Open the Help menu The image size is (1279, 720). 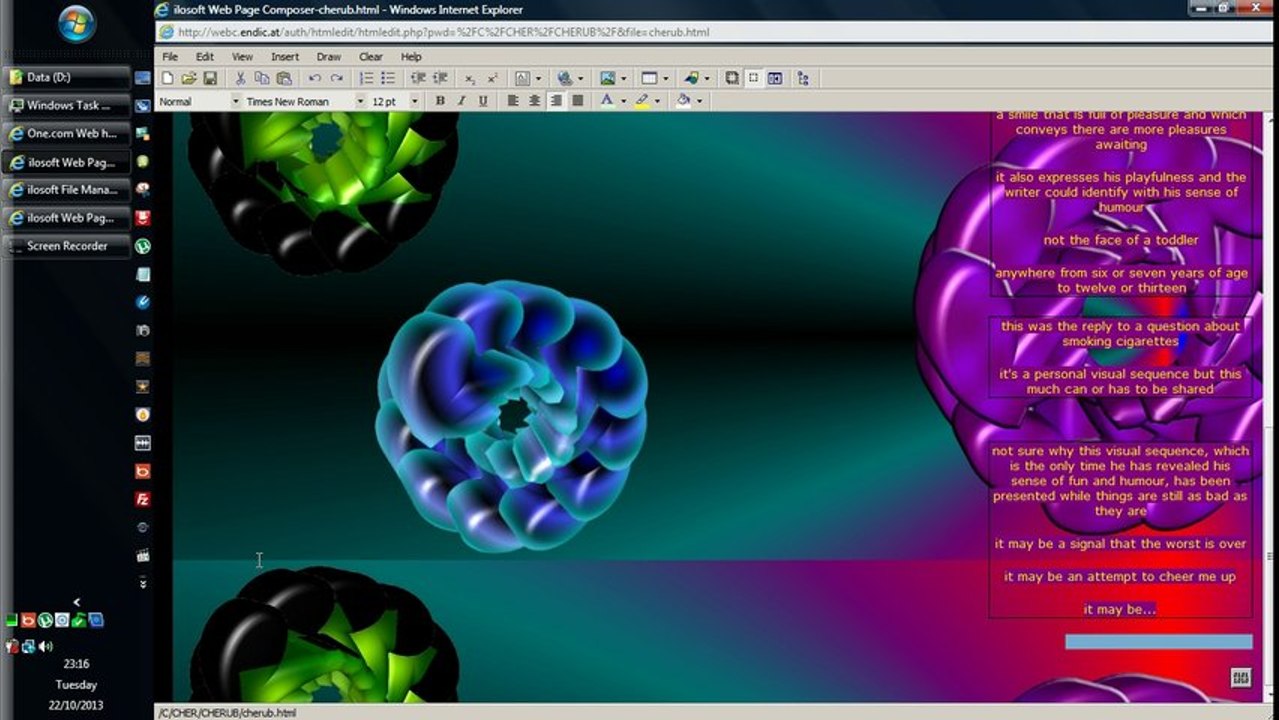[x=411, y=57]
